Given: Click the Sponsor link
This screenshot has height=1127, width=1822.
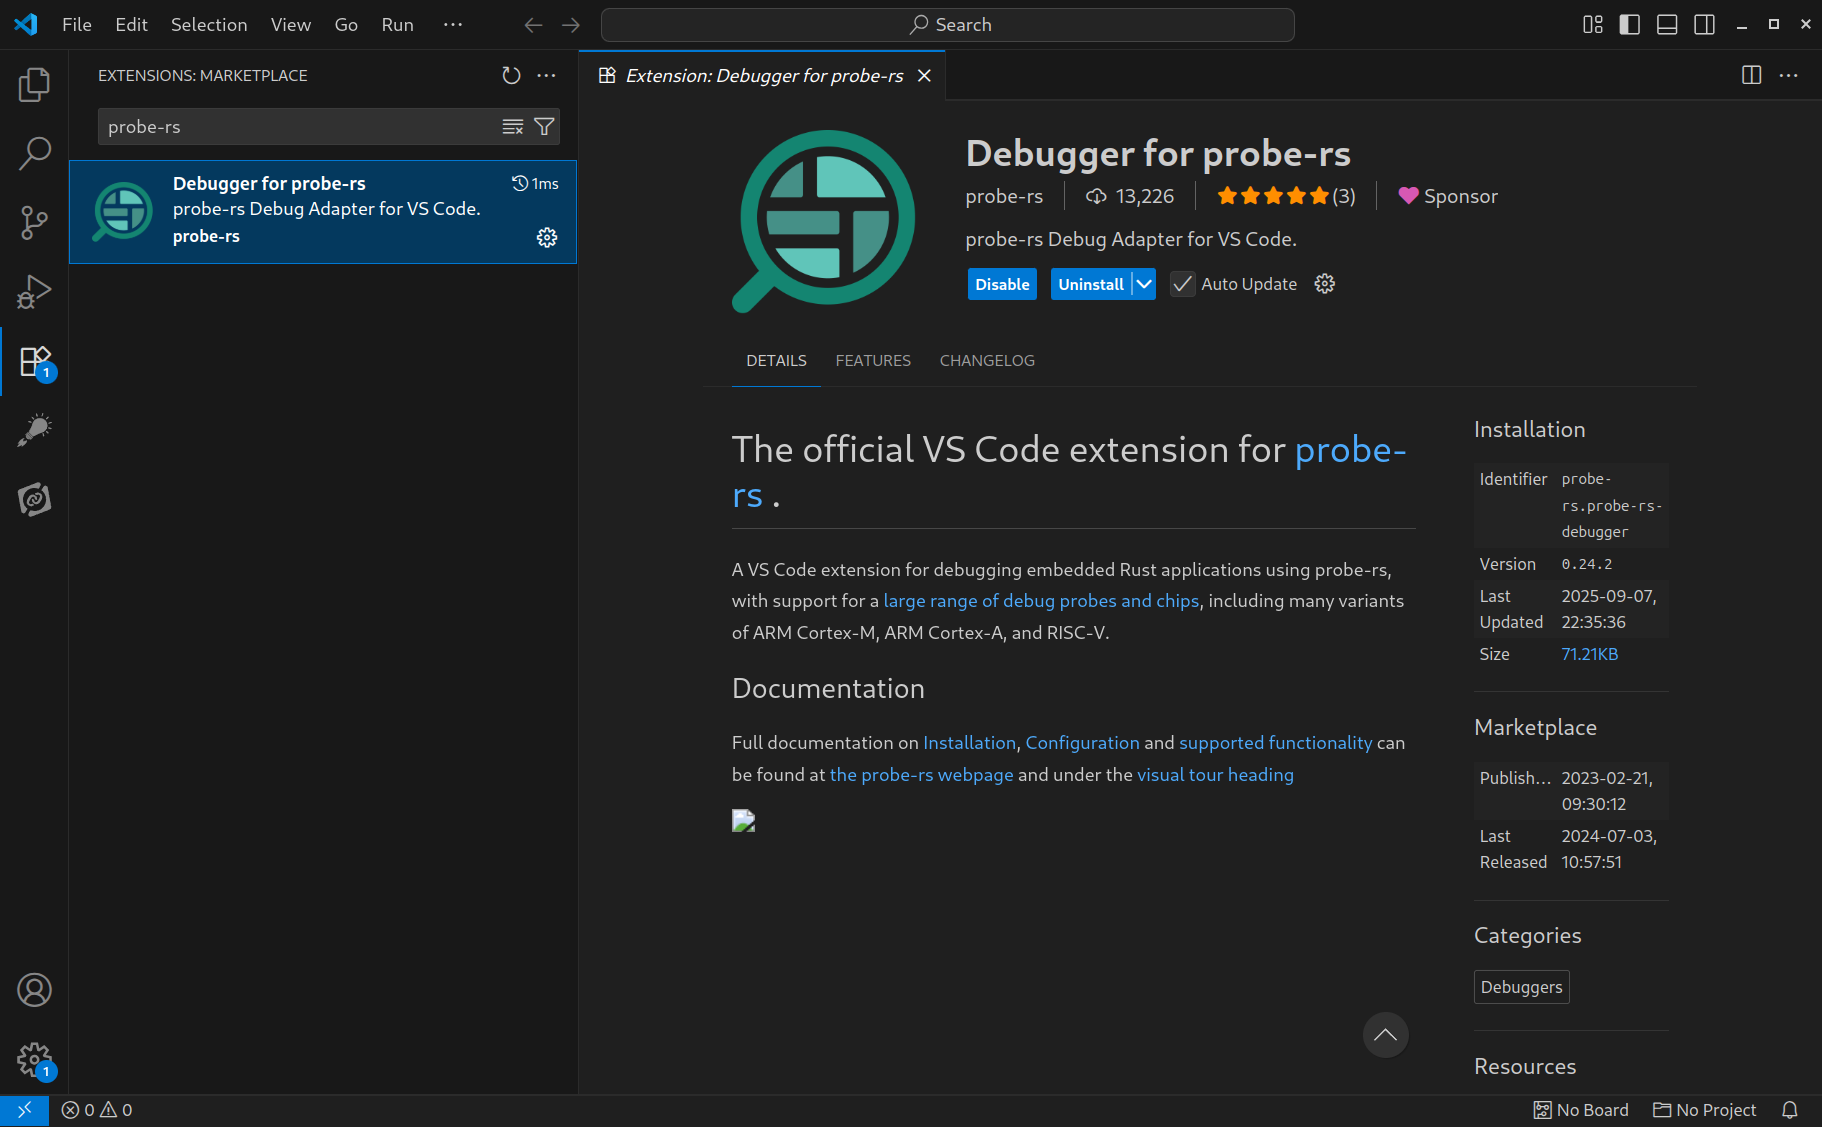Looking at the screenshot, I should point(1448,197).
